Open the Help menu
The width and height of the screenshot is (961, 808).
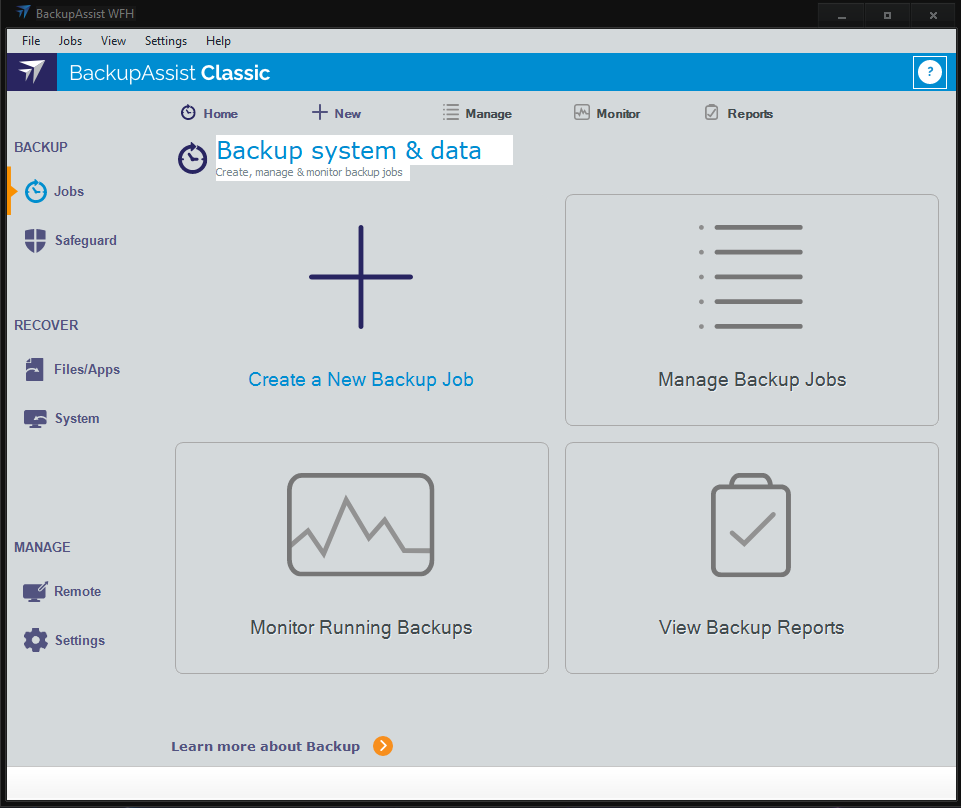tap(218, 41)
